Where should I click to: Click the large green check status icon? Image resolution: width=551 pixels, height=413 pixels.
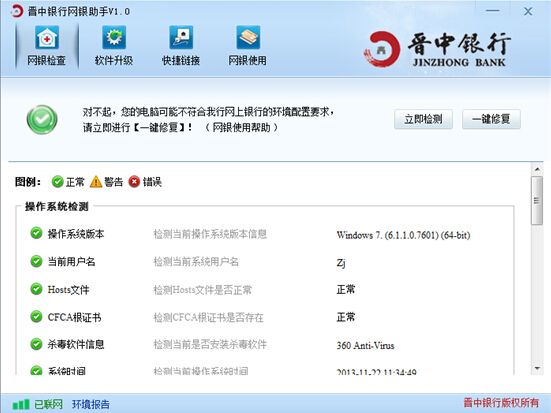42,120
